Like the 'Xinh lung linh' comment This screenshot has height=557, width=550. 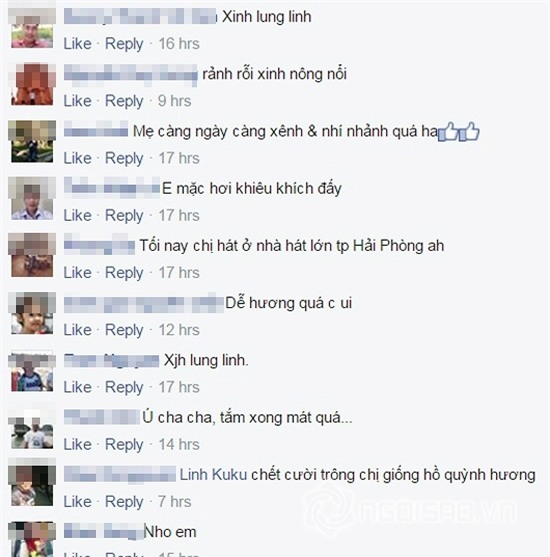[x=77, y=44]
